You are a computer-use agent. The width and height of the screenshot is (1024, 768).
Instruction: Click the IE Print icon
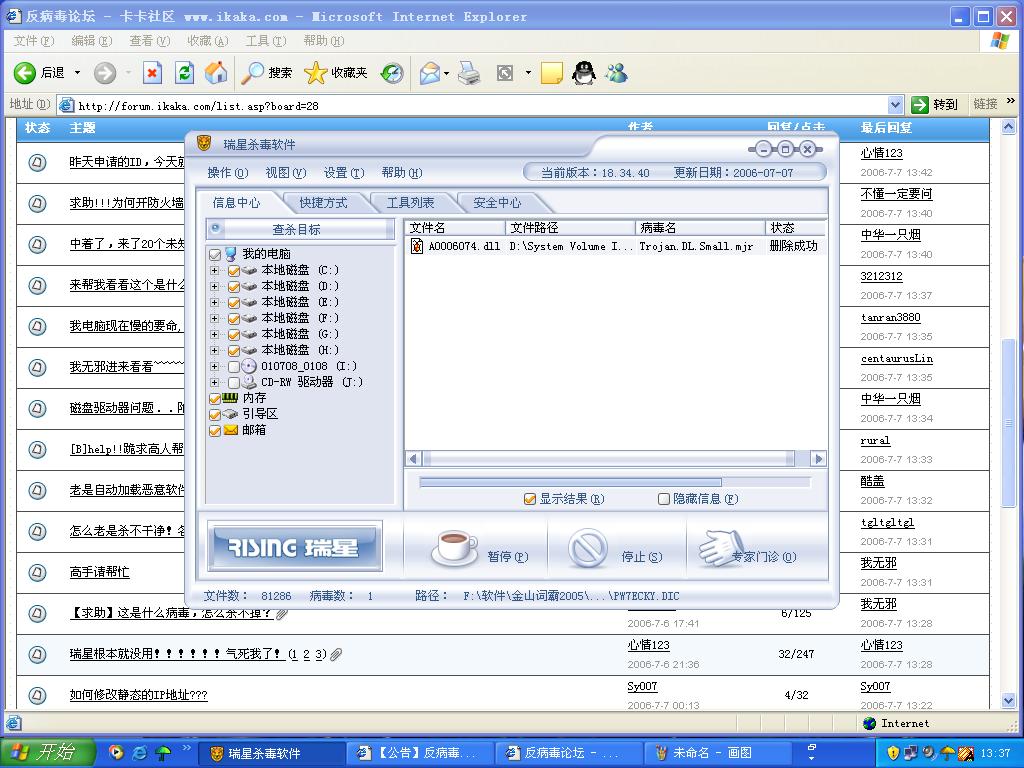tap(469, 72)
